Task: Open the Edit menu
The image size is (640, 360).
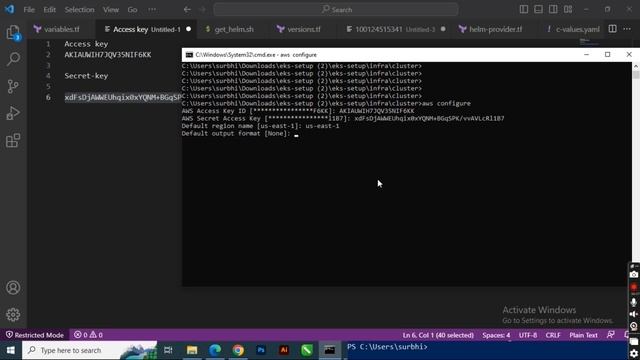Action: [x=49, y=9]
